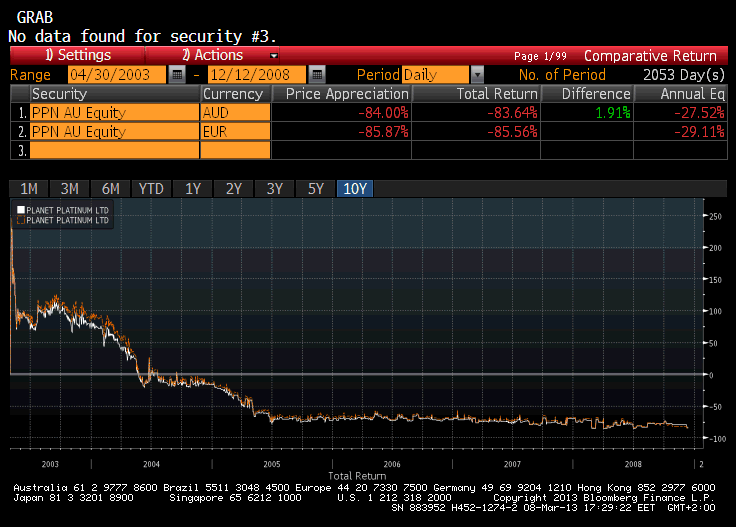The width and height of the screenshot is (736, 527).
Task: Select the YTD time range tab
Action: pos(151,189)
